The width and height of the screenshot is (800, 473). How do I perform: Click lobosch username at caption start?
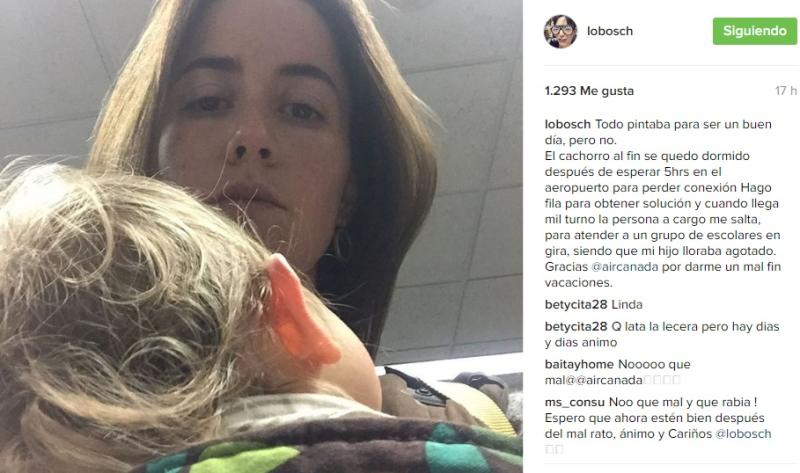coord(567,124)
